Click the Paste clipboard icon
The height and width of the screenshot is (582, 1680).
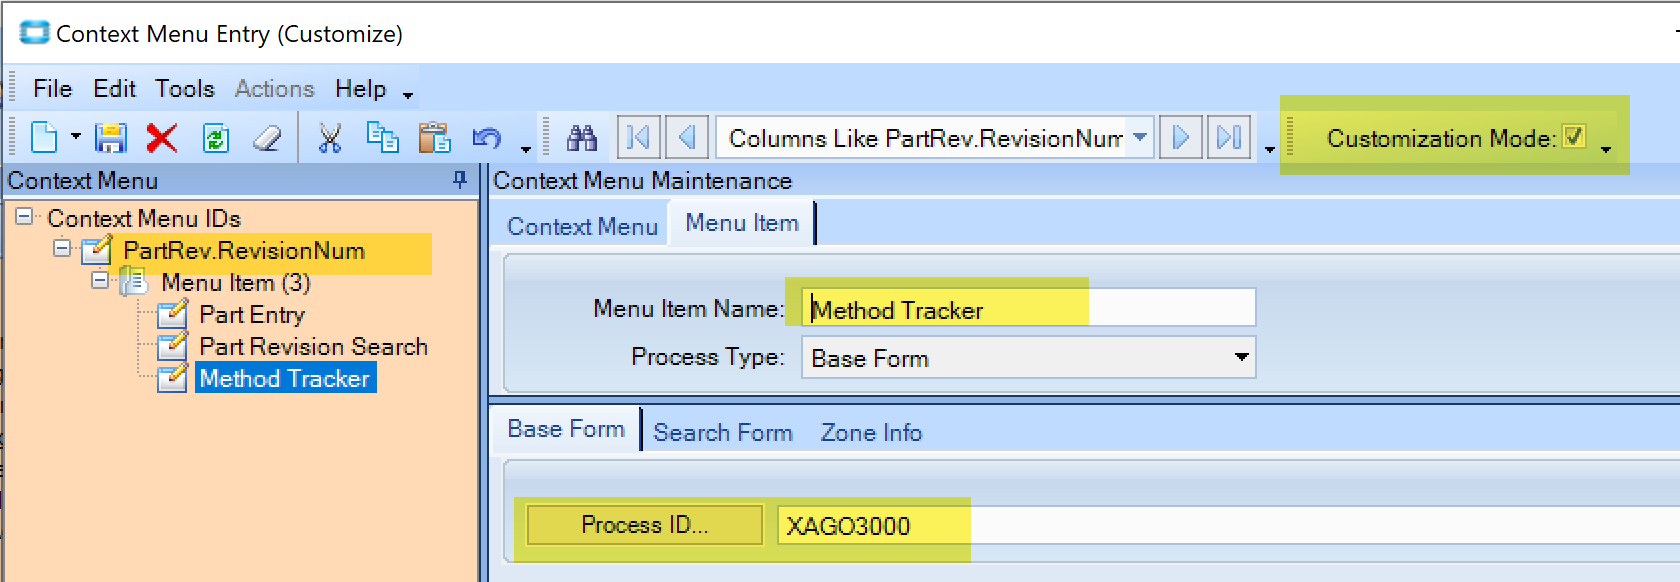click(x=434, y=138)
